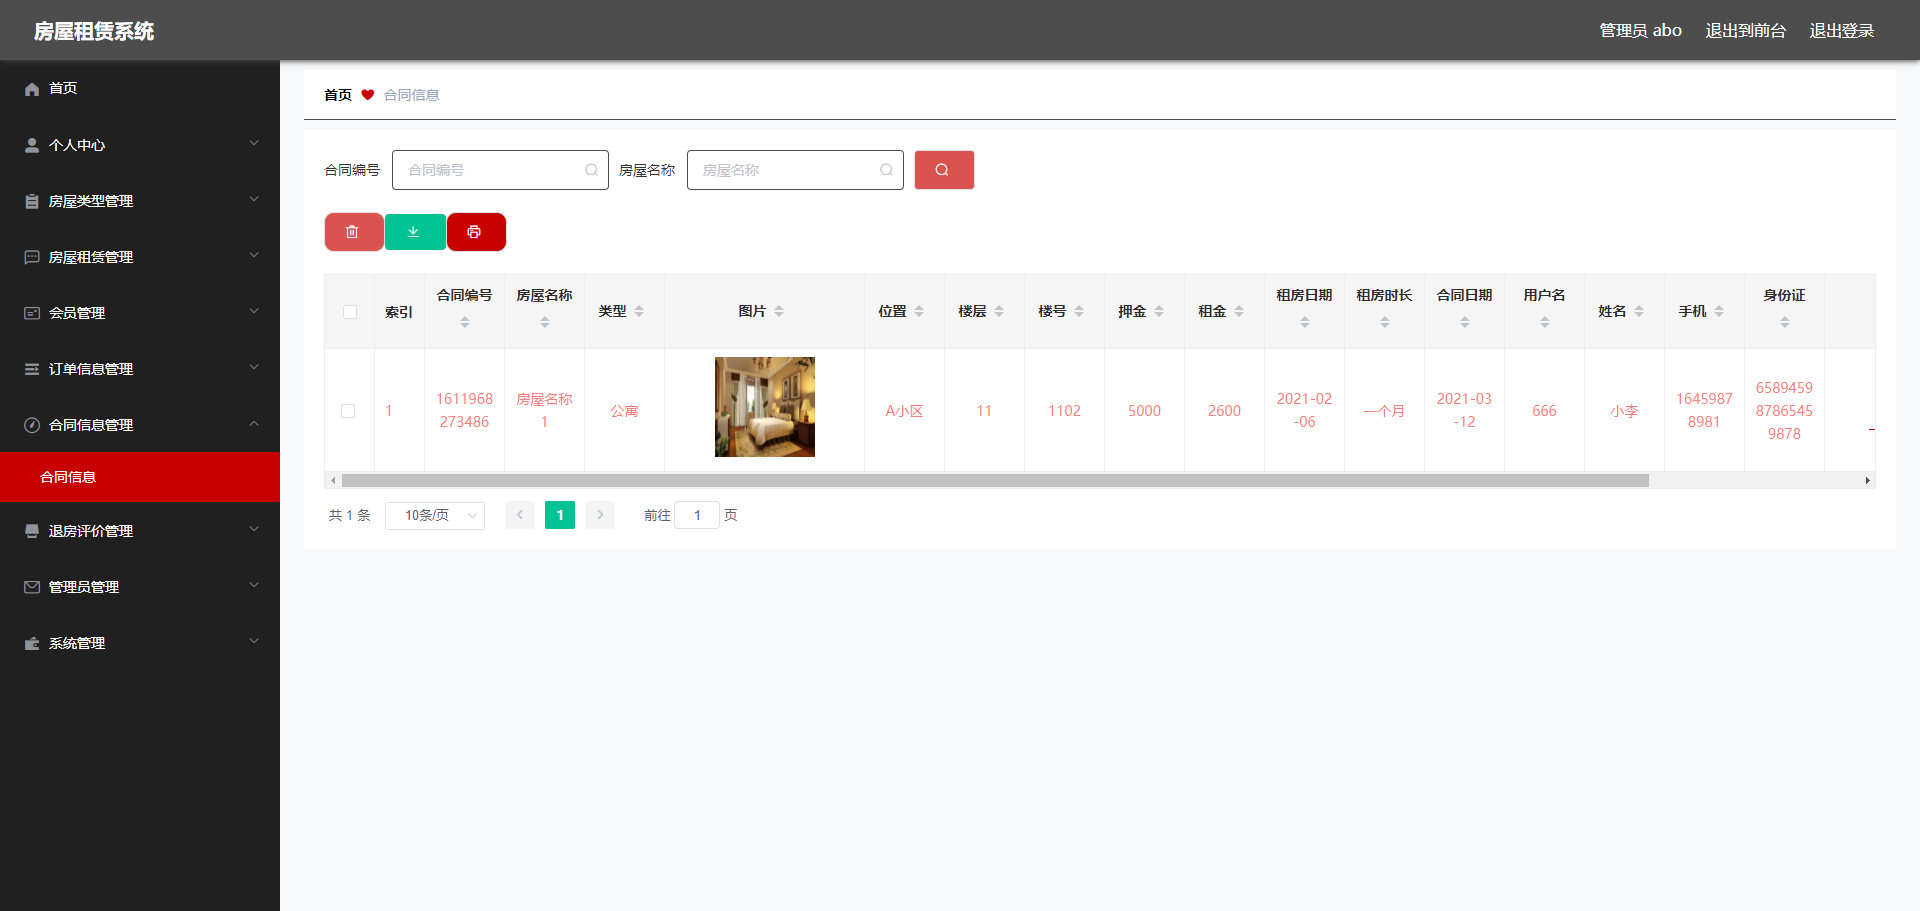
Task: Click 退出到前台 in the top bar
Action: pyautogui.click(x=1745, y=31)
